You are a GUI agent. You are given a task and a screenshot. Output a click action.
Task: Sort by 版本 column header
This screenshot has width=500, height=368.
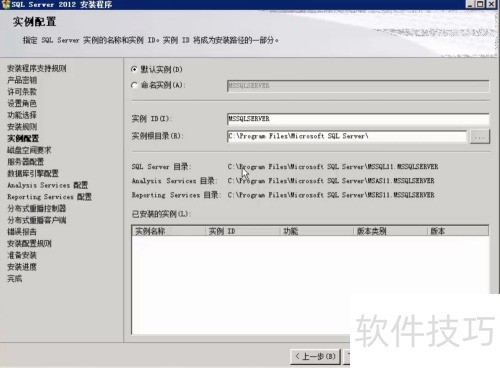(458, 231)
